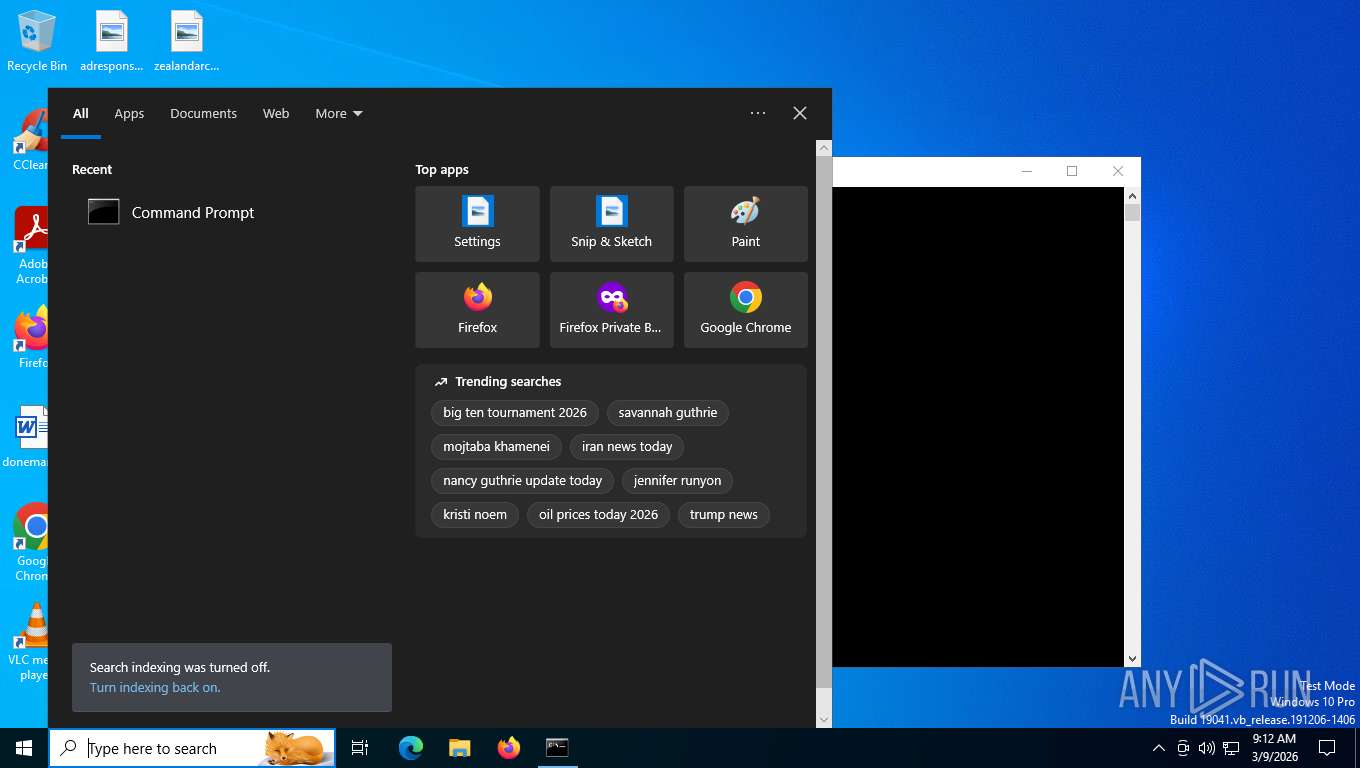Open Settings from Top apps
Screen dimensions: 1360x768
[x=477, y=224]
